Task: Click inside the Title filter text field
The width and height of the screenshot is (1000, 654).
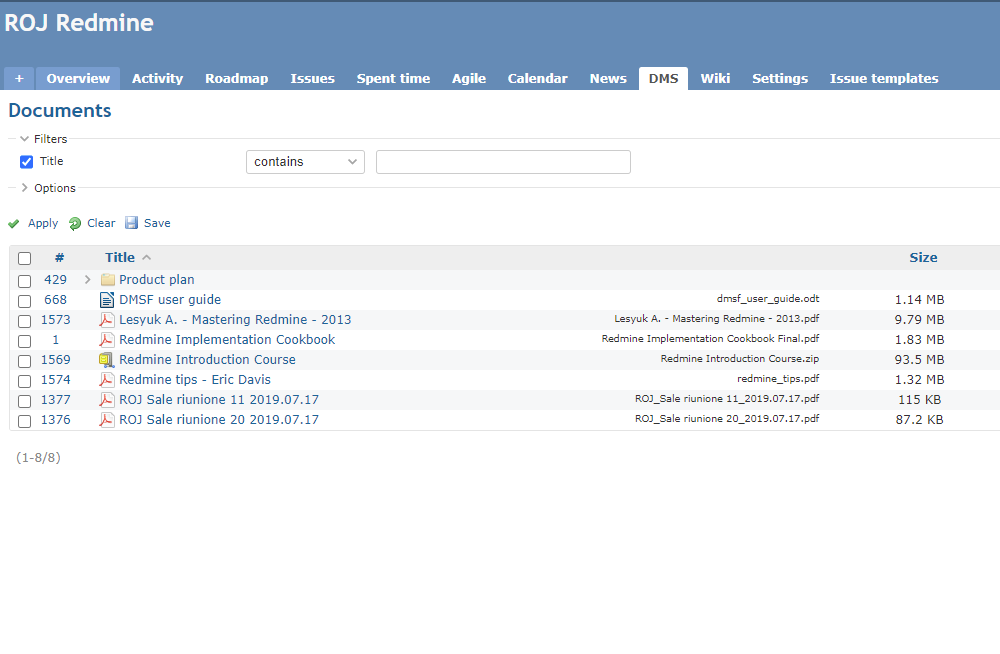Action: tap(503, 161)
